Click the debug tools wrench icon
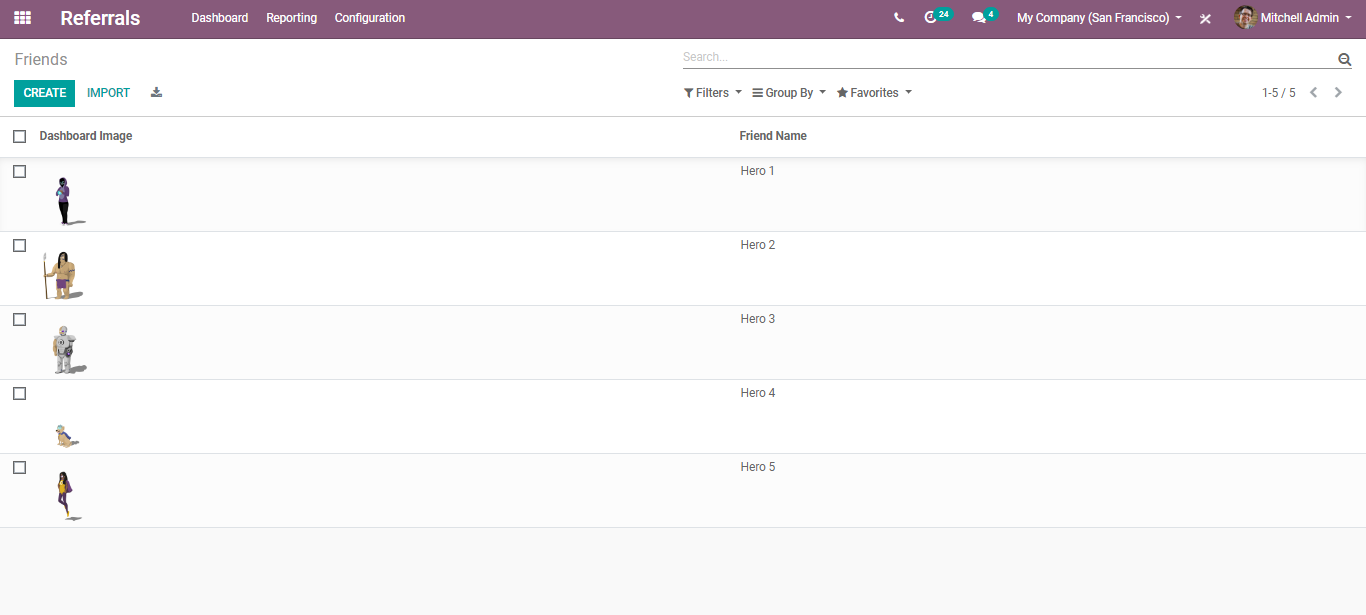This screenshot has height=615, width=1366. [1205, 18]
